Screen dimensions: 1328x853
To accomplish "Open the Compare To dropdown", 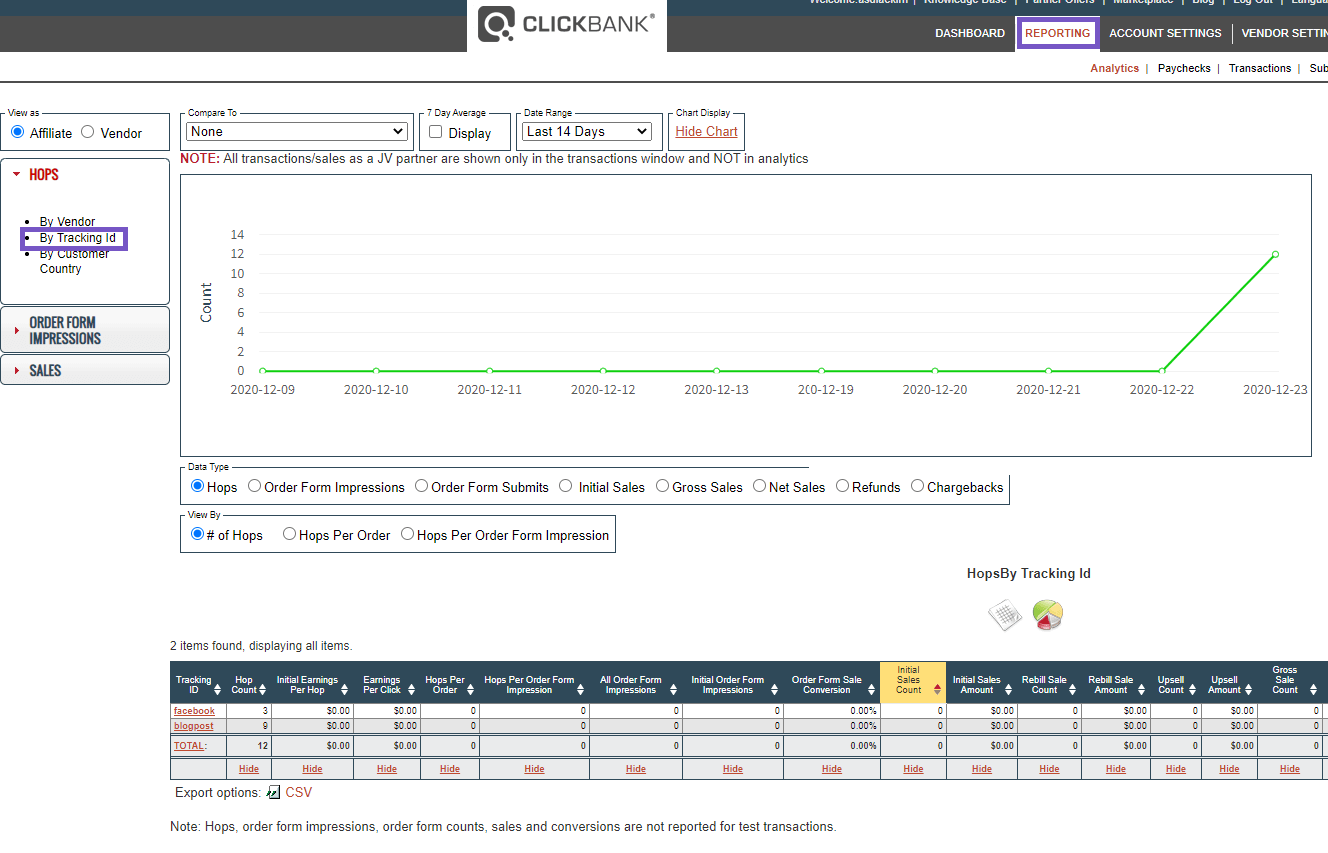I will click(x=297, y=131).
